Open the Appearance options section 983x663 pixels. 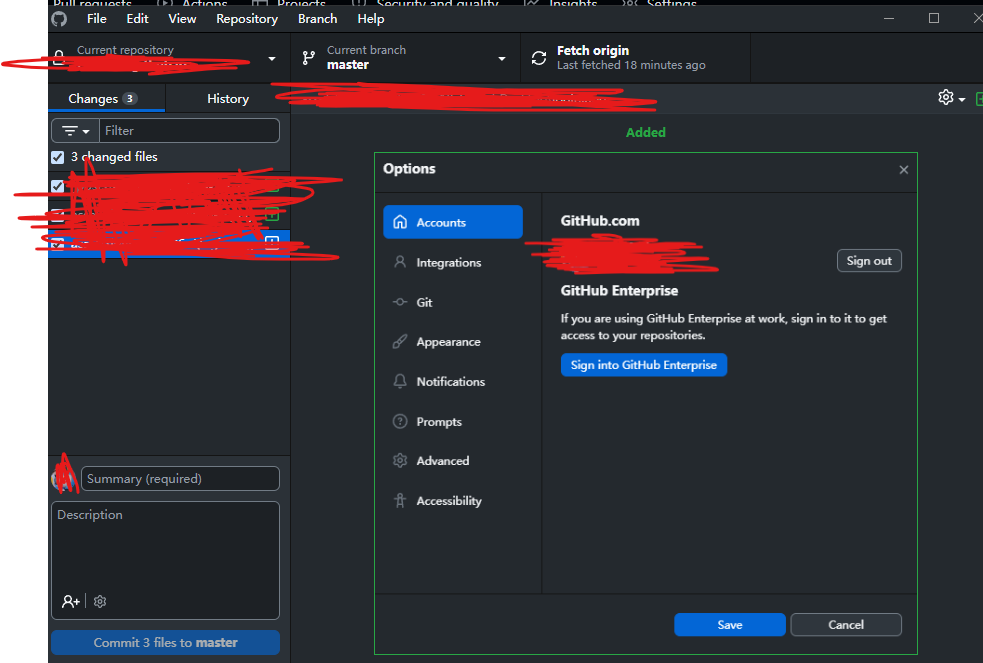click(453, 342)
